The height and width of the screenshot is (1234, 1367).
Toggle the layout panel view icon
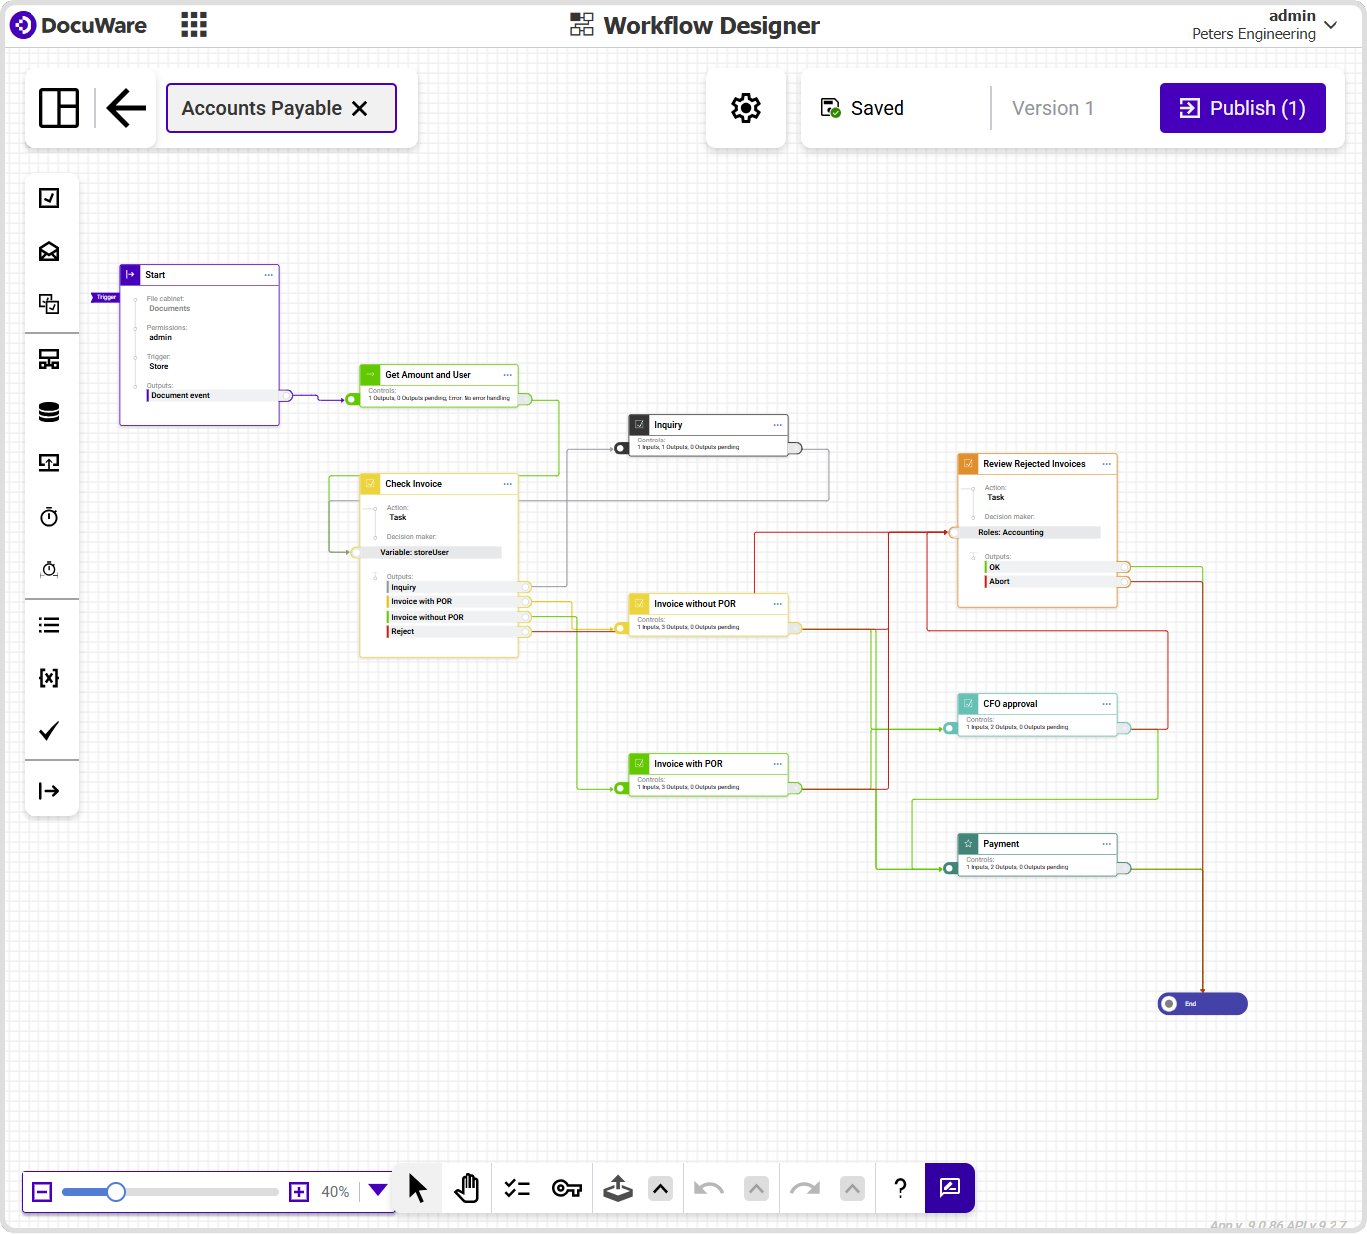59,108
